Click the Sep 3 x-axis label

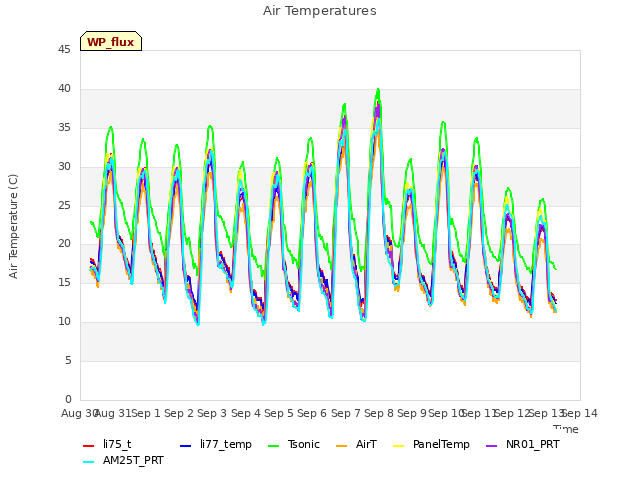pos(212,413)
